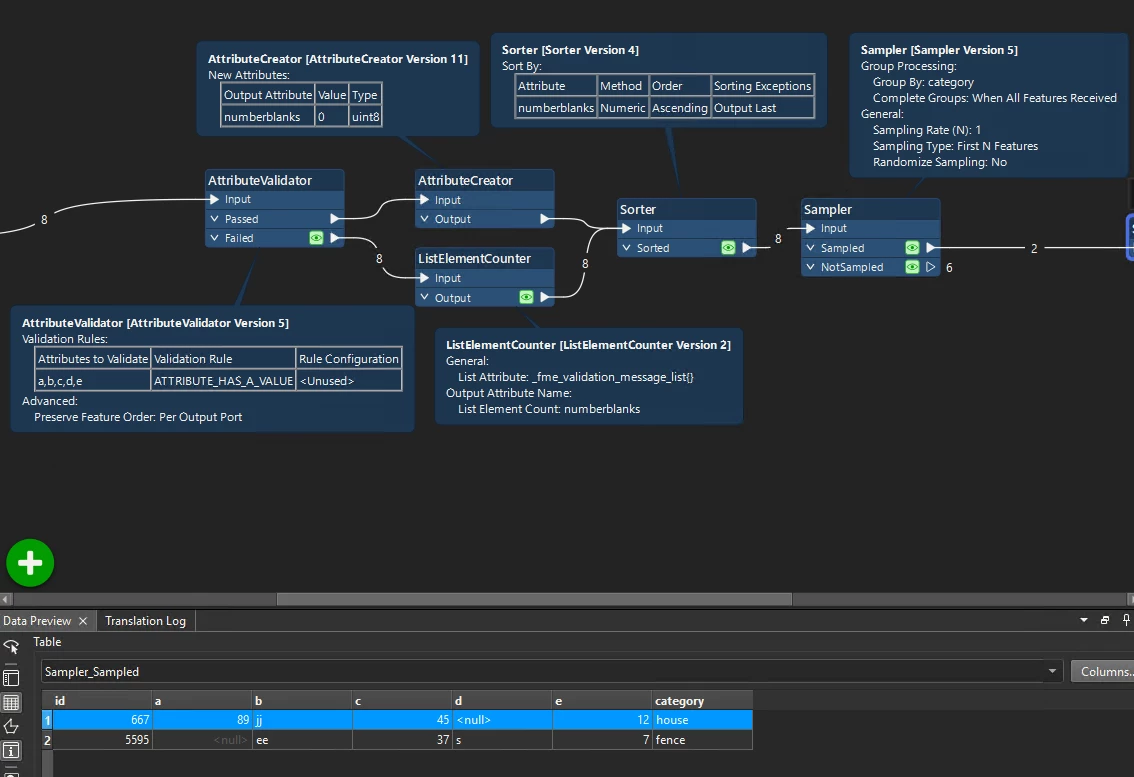
Task: Click the ListElementCounter Output port arrow
Action: [545, 297]
